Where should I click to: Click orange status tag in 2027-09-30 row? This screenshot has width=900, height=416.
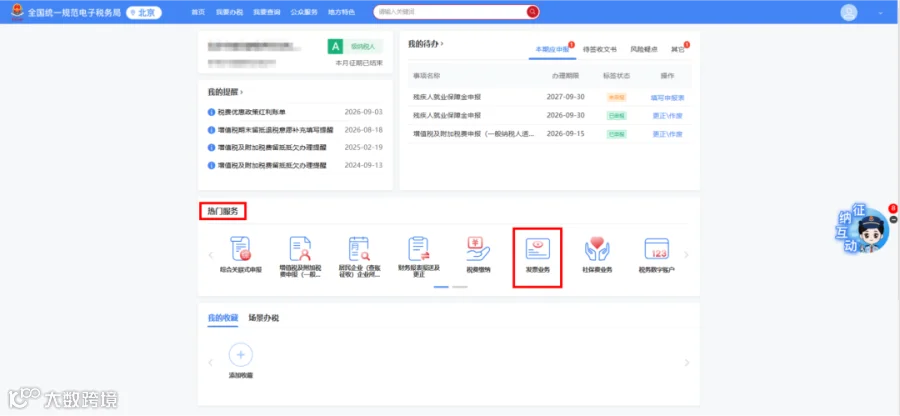(x=616, y=98)
